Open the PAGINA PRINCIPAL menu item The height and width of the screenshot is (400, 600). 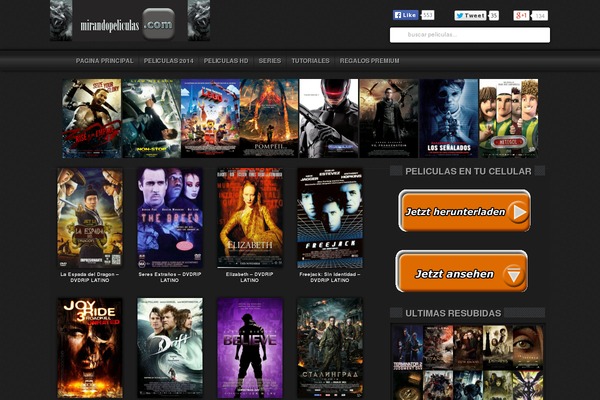[104, 60]
